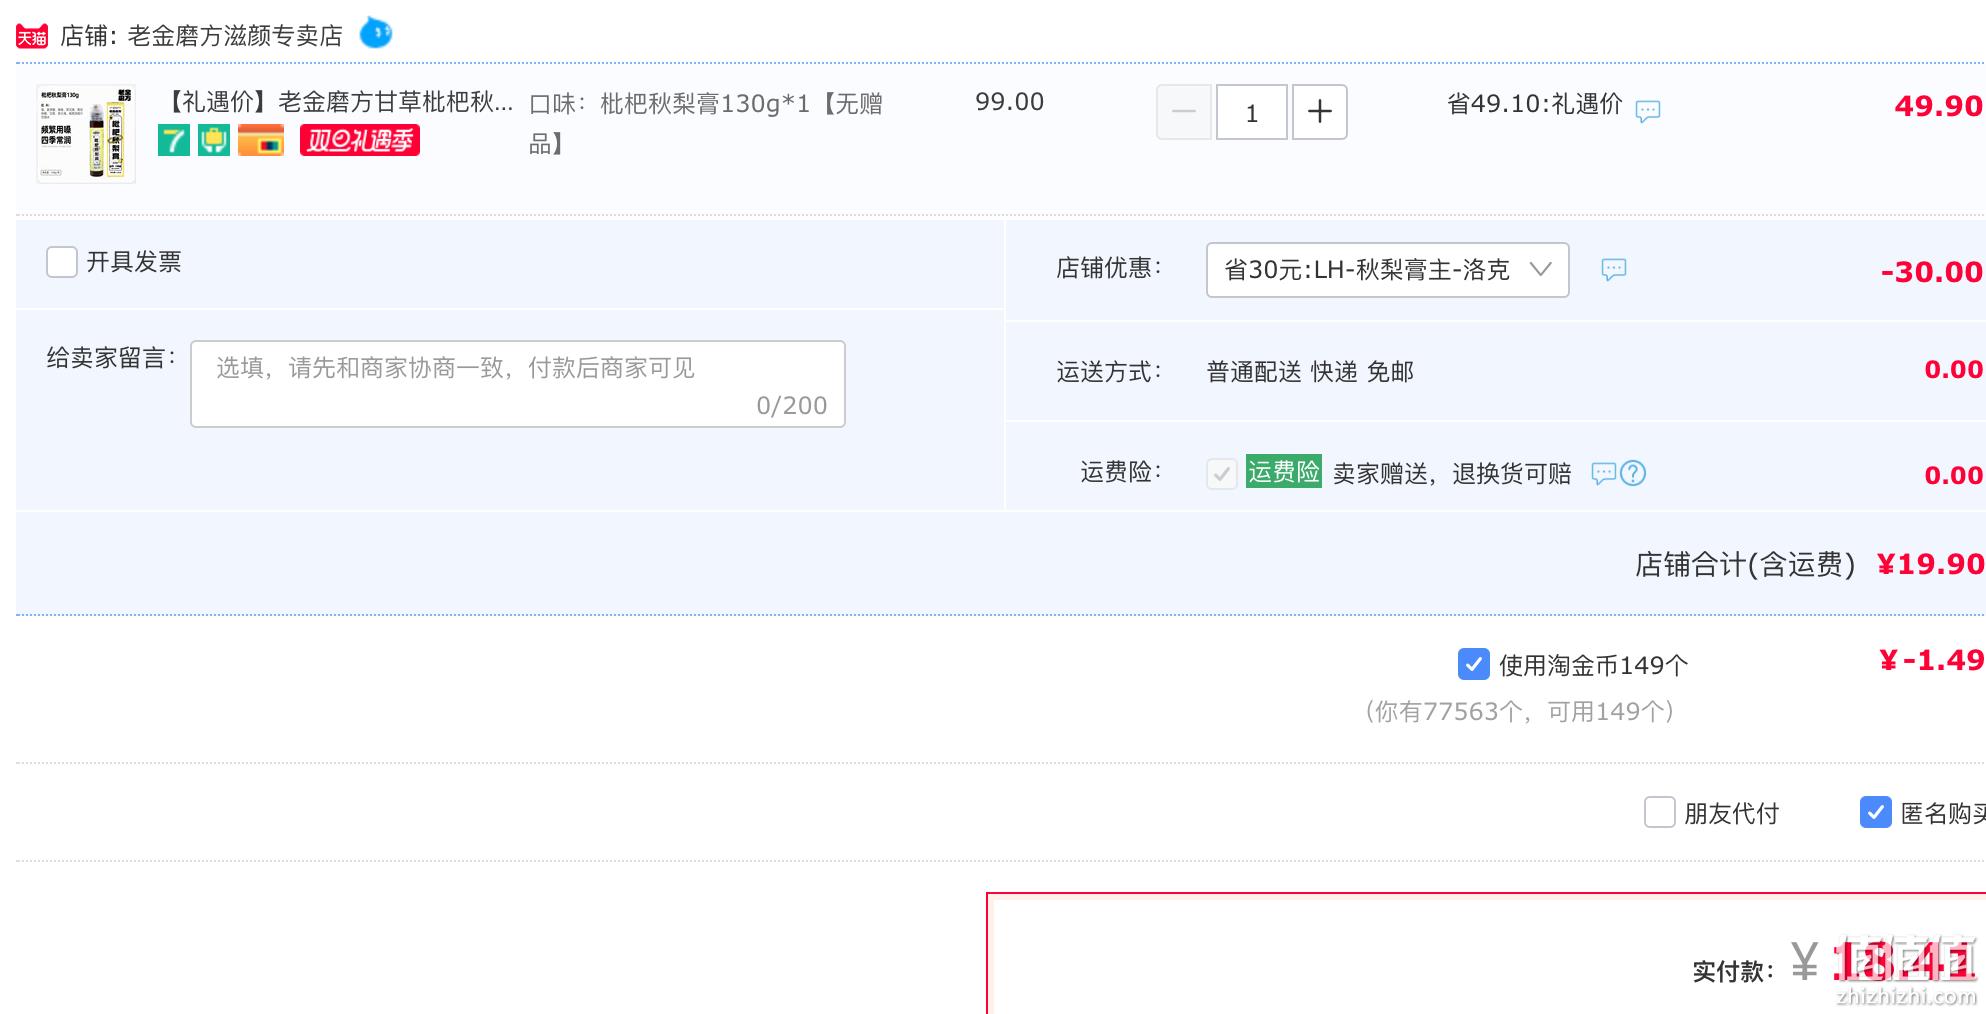The image size is (1986, 1014).
Task: Click the Tmall logo icon beside store name
Action: [x=32, y=37]
